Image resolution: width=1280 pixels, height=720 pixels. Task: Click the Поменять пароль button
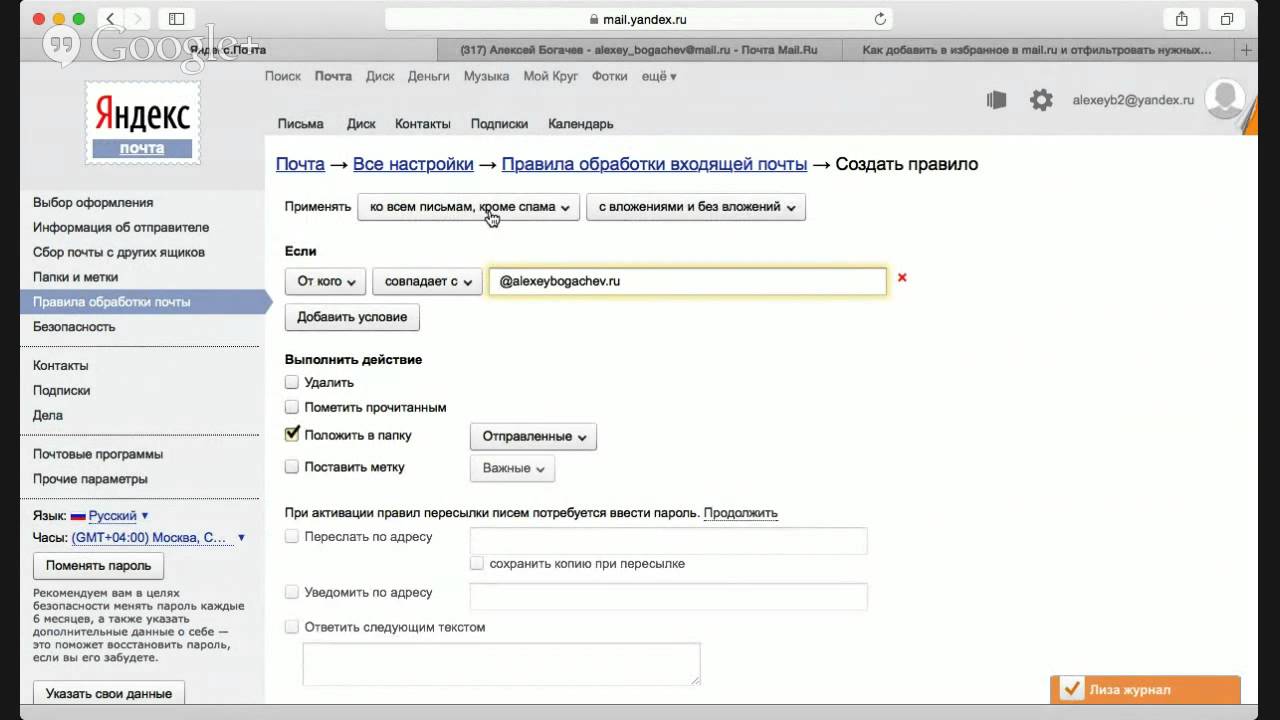[98, 565]
